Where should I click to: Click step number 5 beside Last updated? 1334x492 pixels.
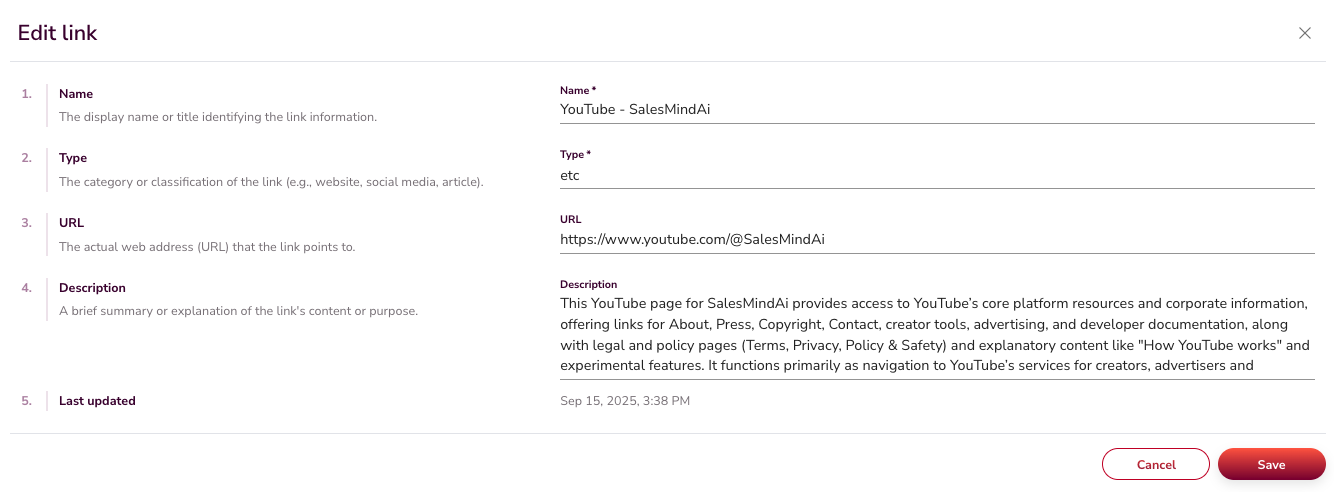click(x=26, y=401)
